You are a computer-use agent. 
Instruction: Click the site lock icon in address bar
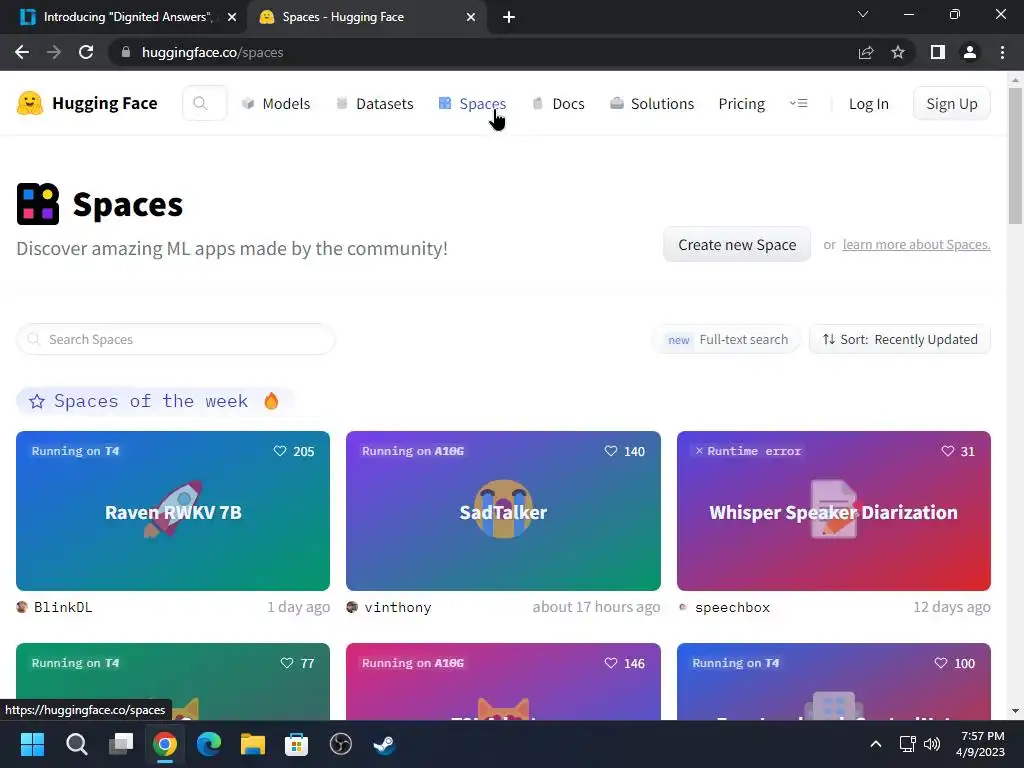point(126,52)
